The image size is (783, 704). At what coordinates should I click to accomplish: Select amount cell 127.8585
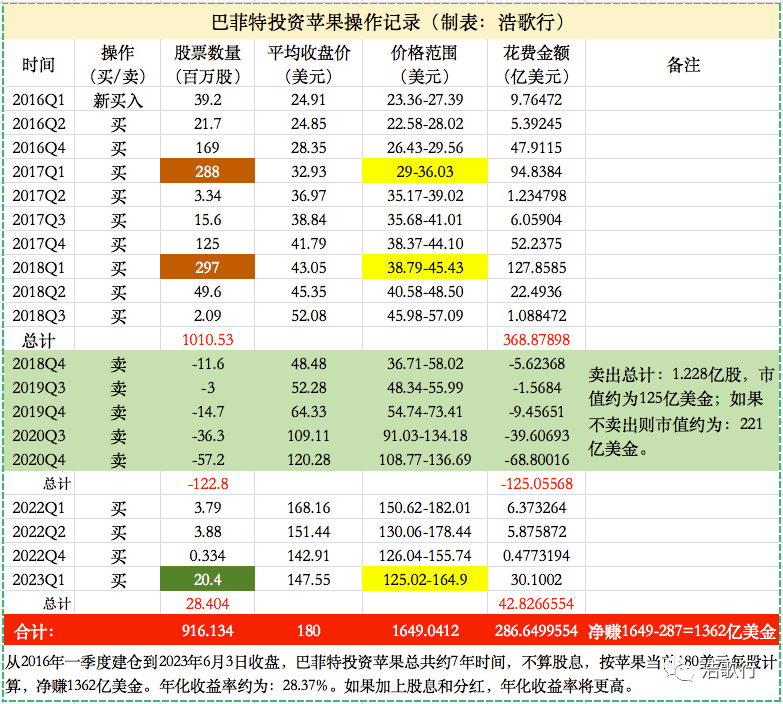(x=536, y=267)
